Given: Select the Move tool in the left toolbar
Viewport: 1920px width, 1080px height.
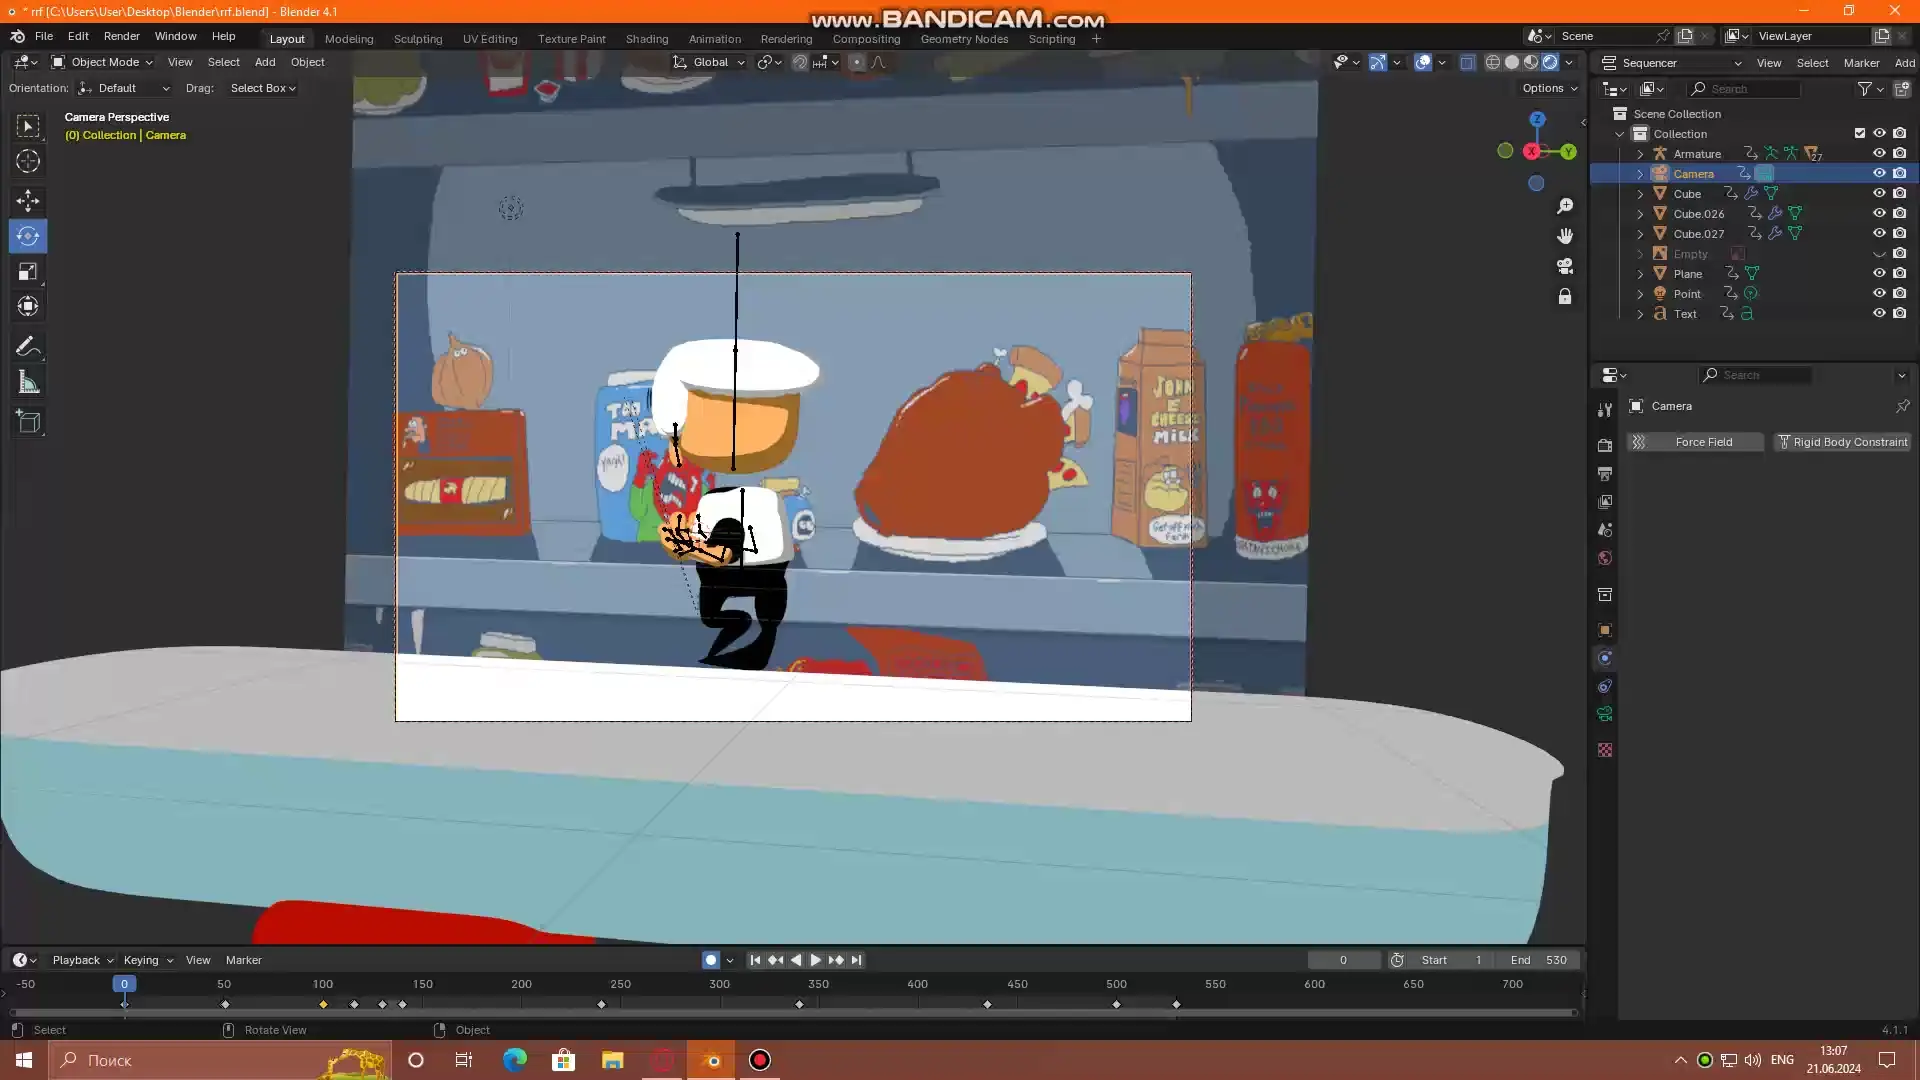Looking at the screenshot, I should [x=28, y=201].
